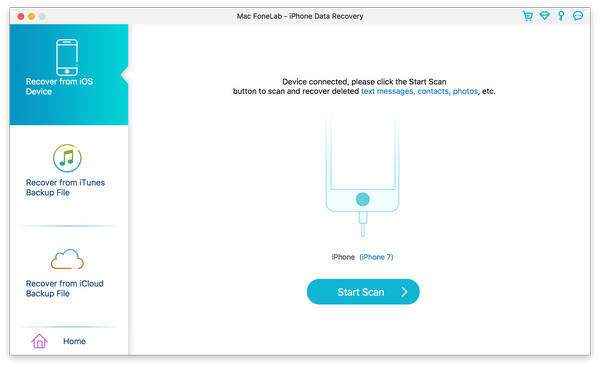Screen dimensions: 600x367
Task: Go to Home label
Action: tap(74, 341)
